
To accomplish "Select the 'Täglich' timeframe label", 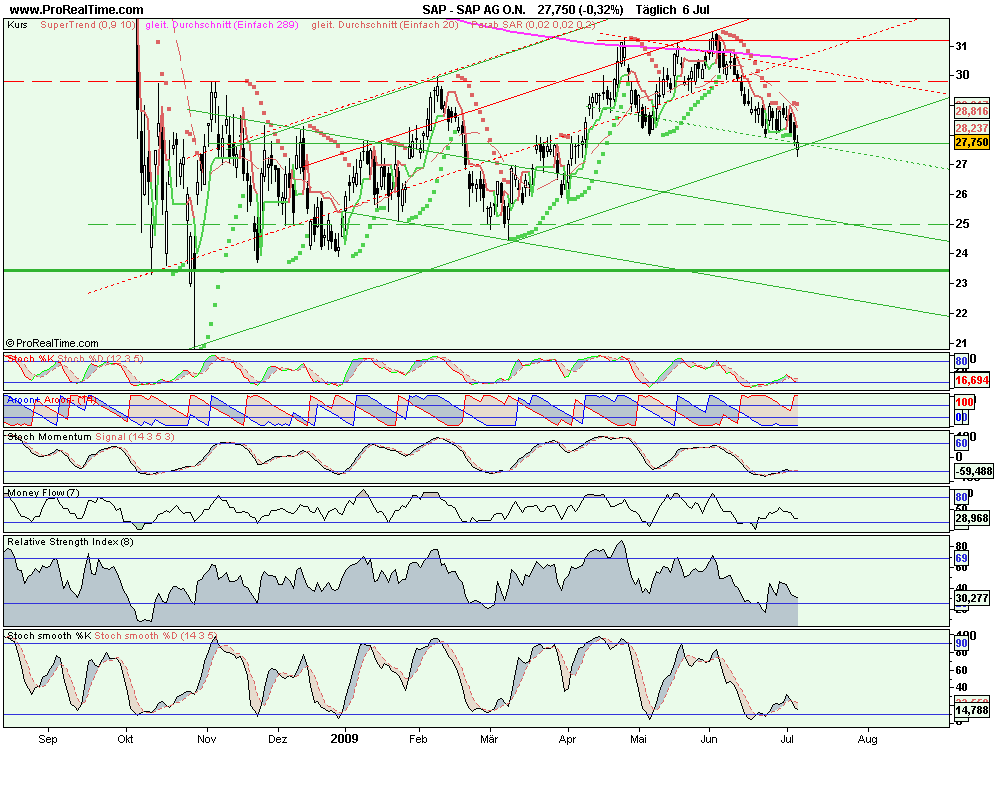I will [x=656, y=10].
